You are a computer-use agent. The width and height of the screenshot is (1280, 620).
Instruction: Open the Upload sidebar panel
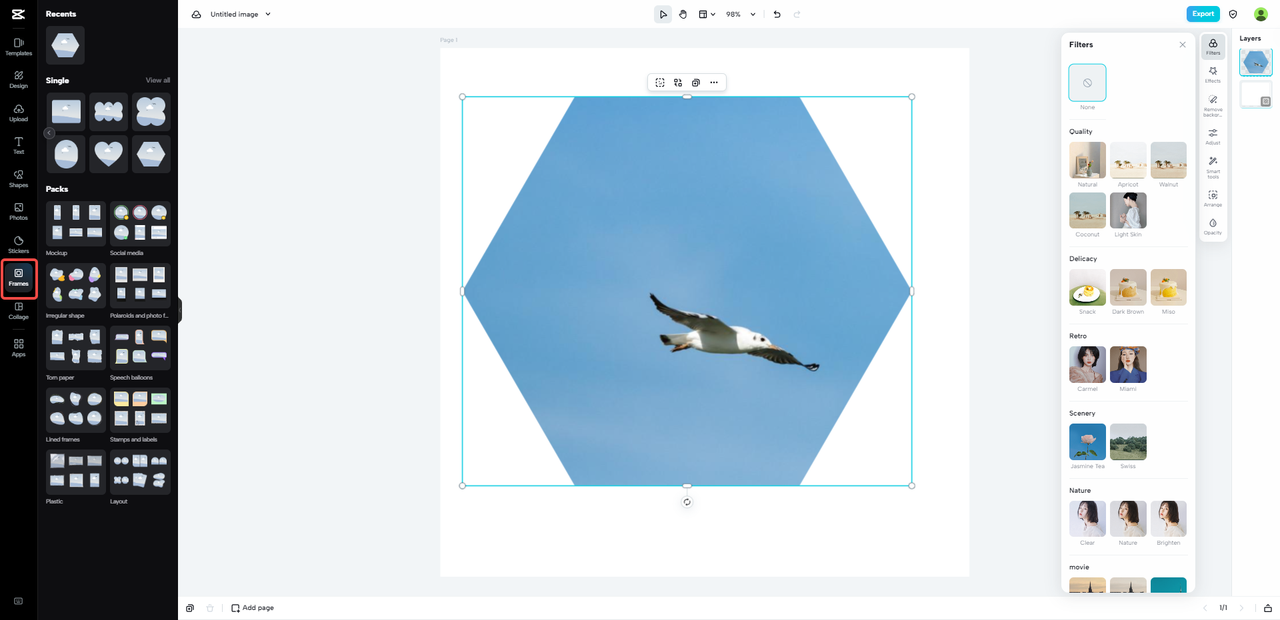pos(18,113)
